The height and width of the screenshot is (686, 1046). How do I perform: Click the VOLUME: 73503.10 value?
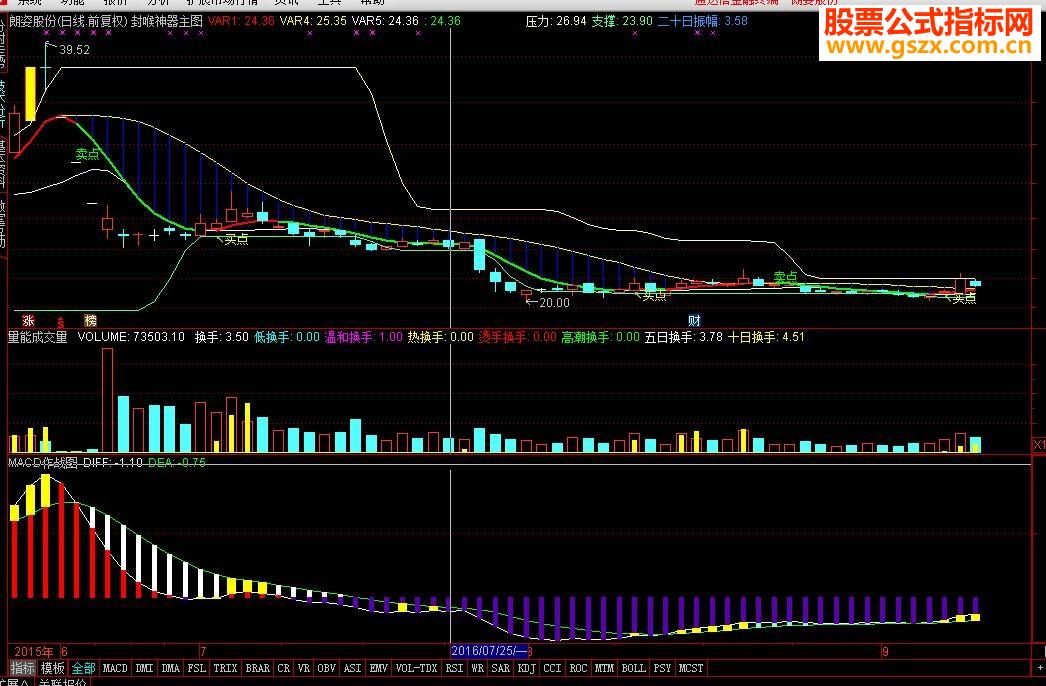click(131, 337)
